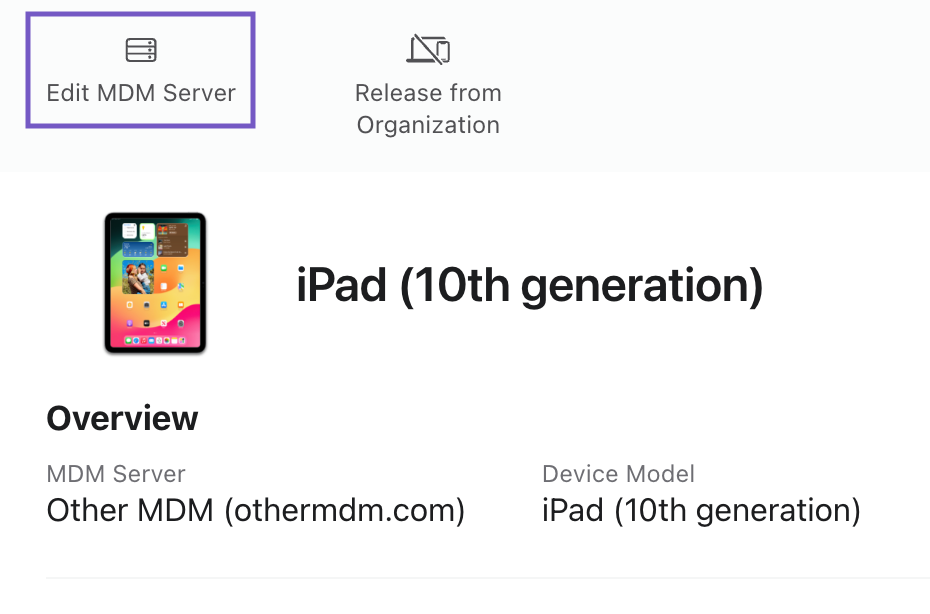The image size is (930, 614).
Task: Click the word Organization in the toolbar
Action: tap(428, 125)
